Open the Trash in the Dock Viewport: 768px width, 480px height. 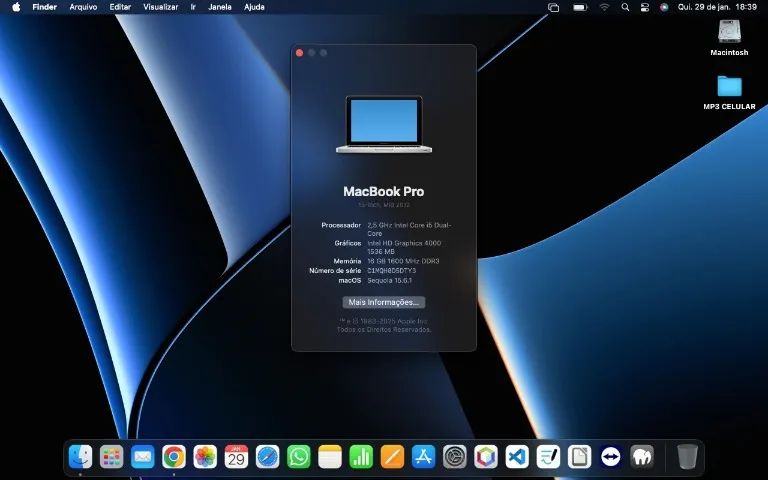click(687, 457)
